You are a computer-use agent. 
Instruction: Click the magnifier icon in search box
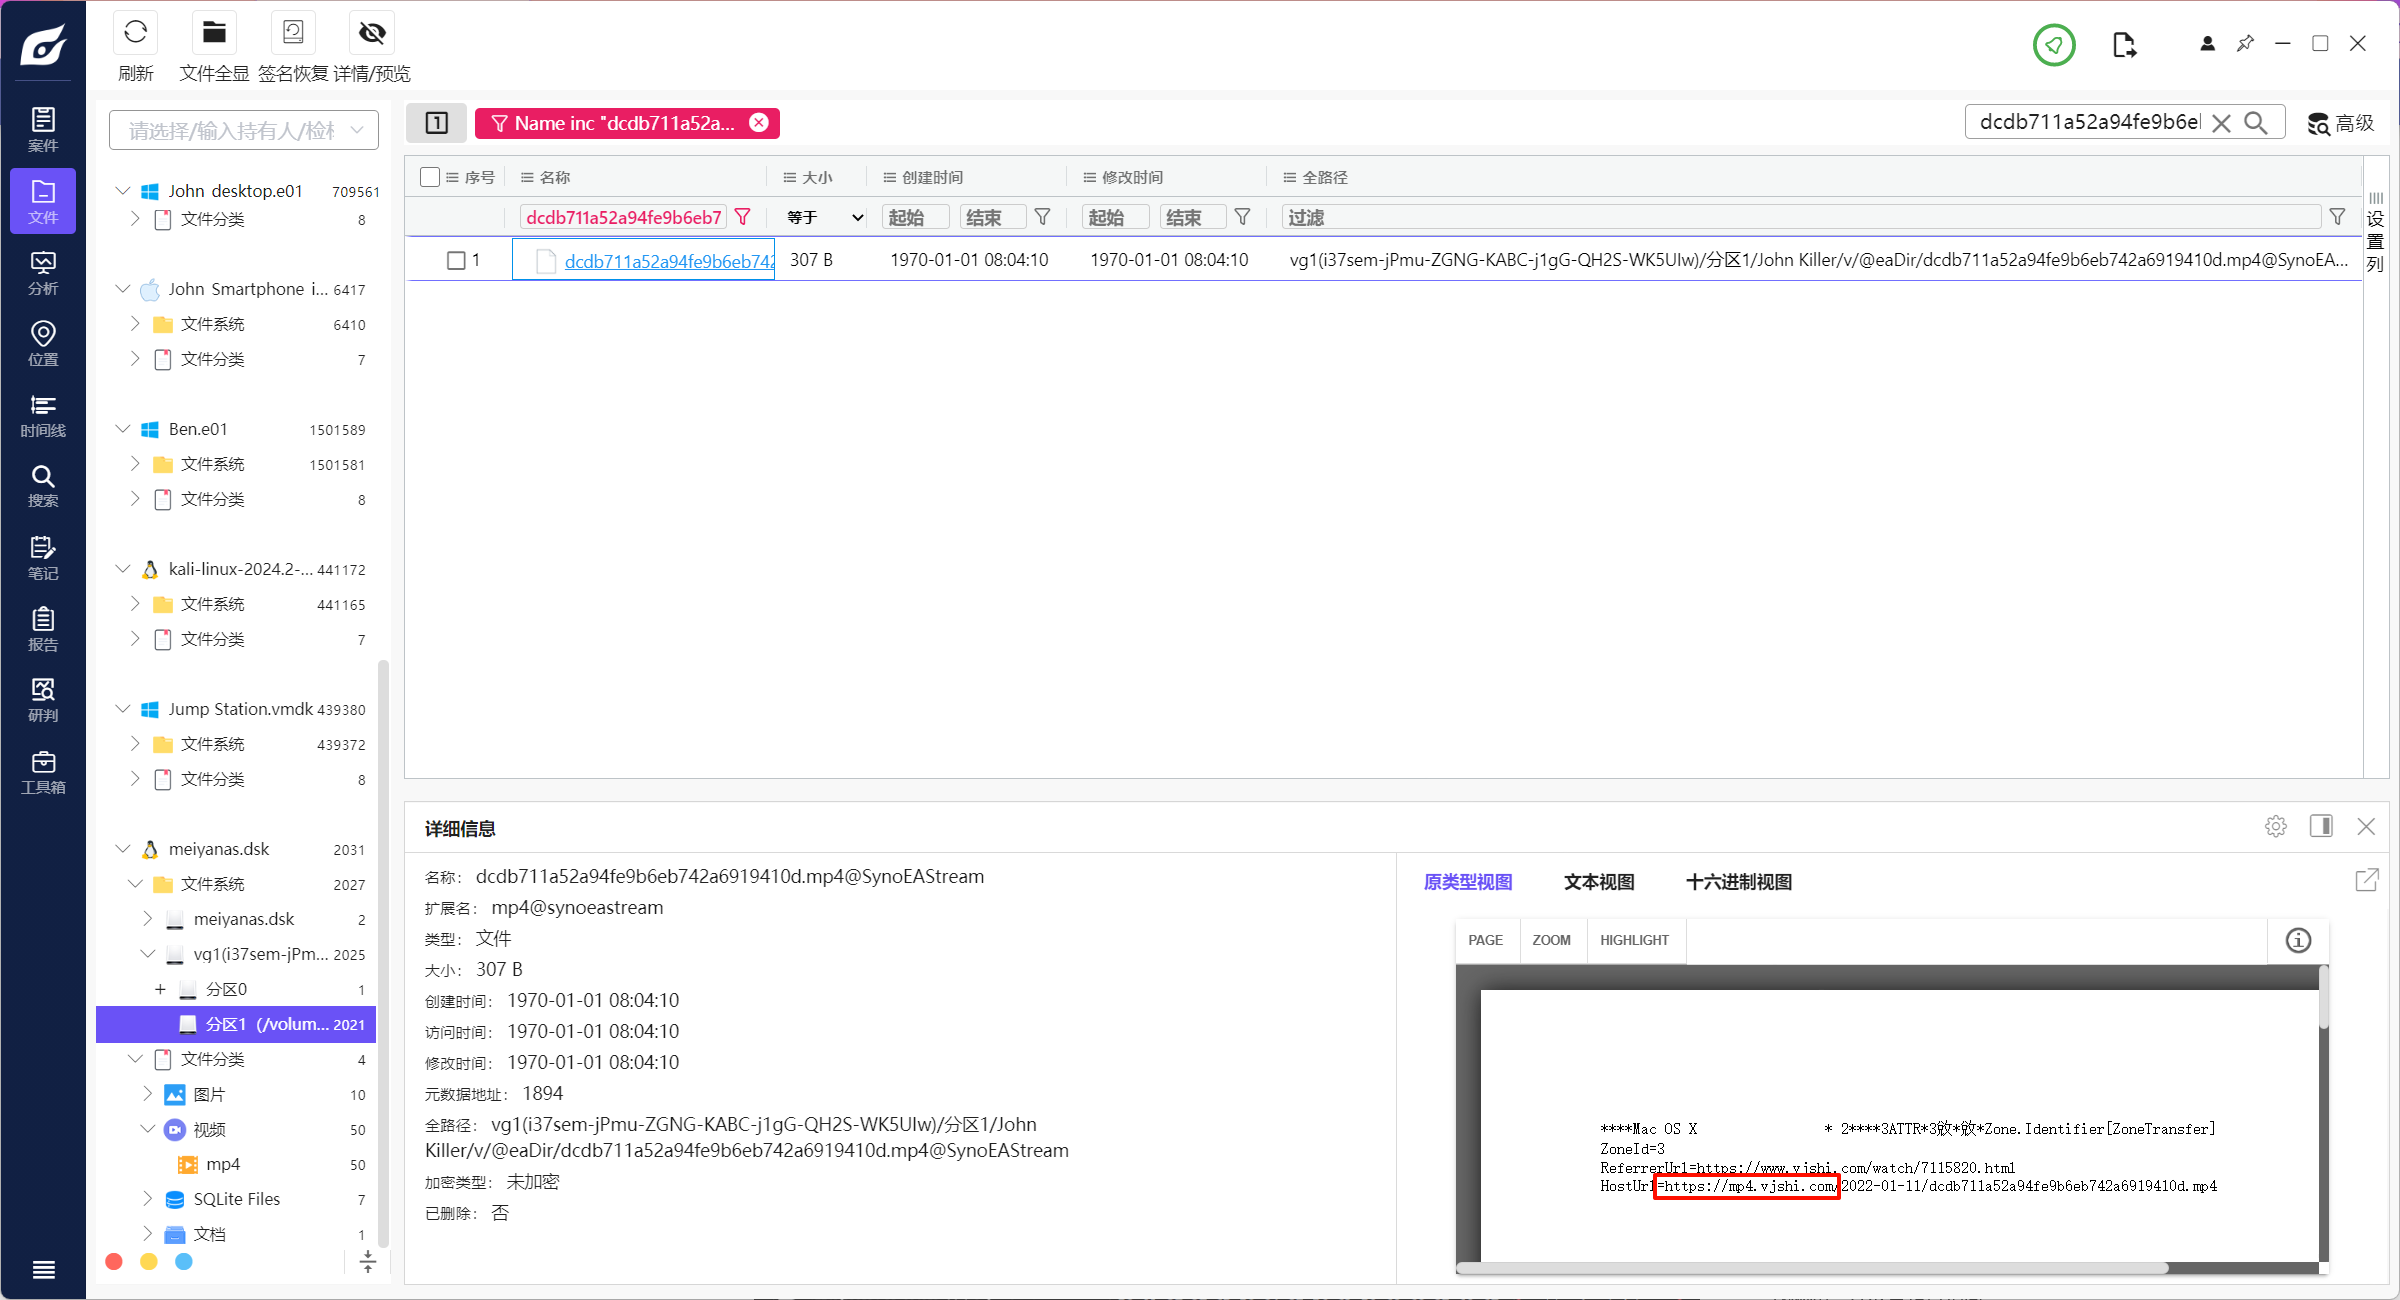click(2256, 123)
